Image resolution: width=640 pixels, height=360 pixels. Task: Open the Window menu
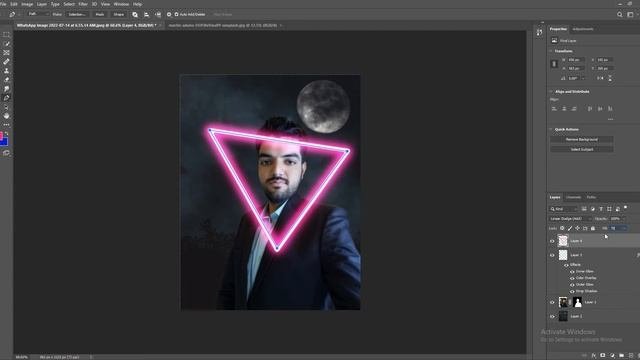pyautogui.click(x=121, y=4)
